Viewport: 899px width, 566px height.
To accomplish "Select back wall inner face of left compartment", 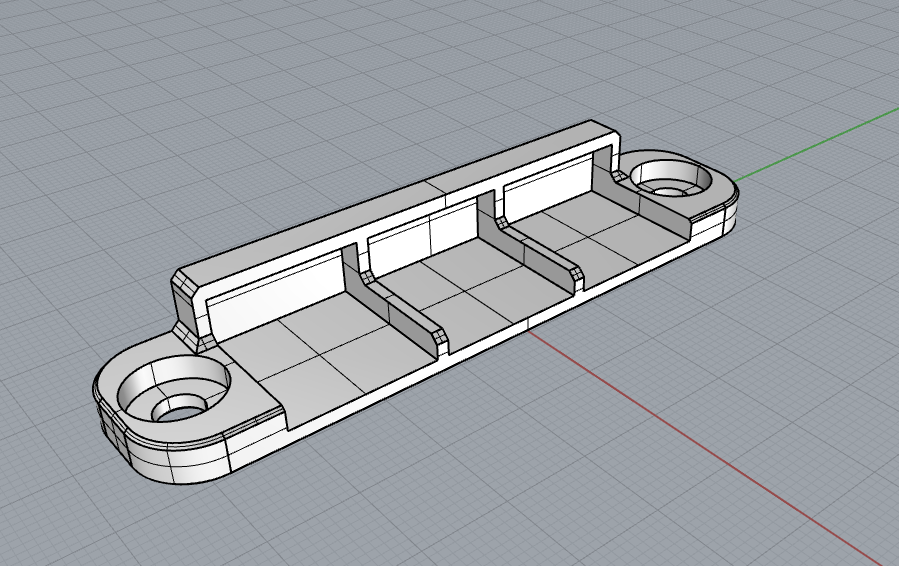I will [275, 290].
